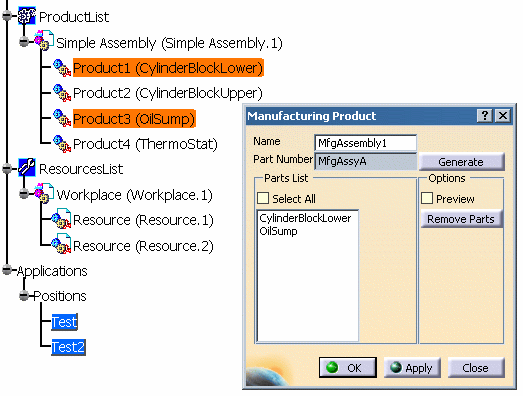Click the Product3 OilSump icon

point(62,118)
